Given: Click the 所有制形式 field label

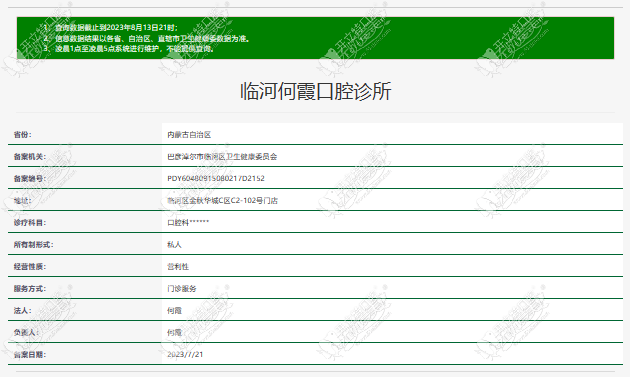Looking at the screenshot, I should point(33,244).
